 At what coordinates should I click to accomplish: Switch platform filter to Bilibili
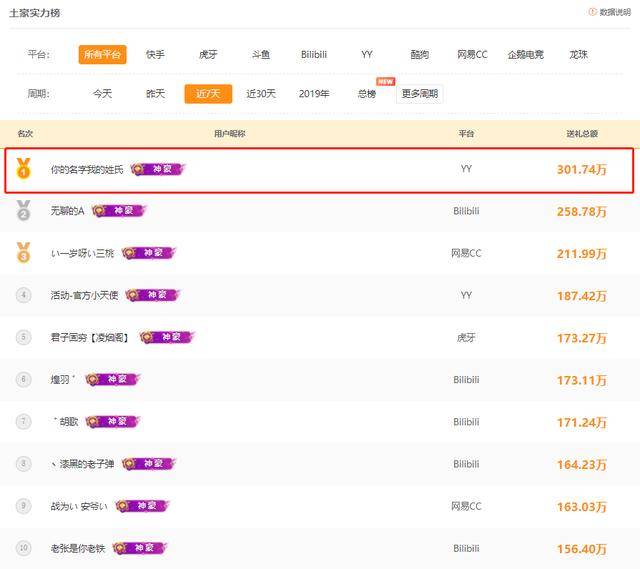(x=313, y=55)
